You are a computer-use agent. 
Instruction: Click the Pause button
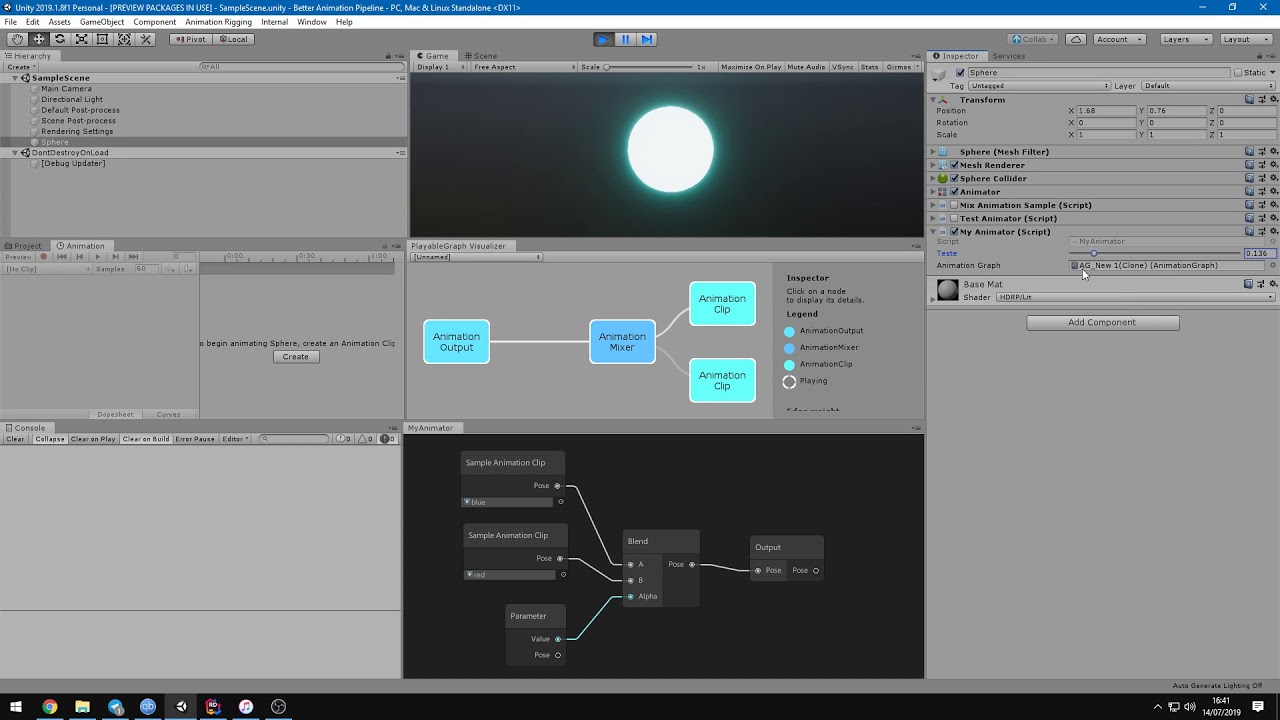(x=624, y=38)
